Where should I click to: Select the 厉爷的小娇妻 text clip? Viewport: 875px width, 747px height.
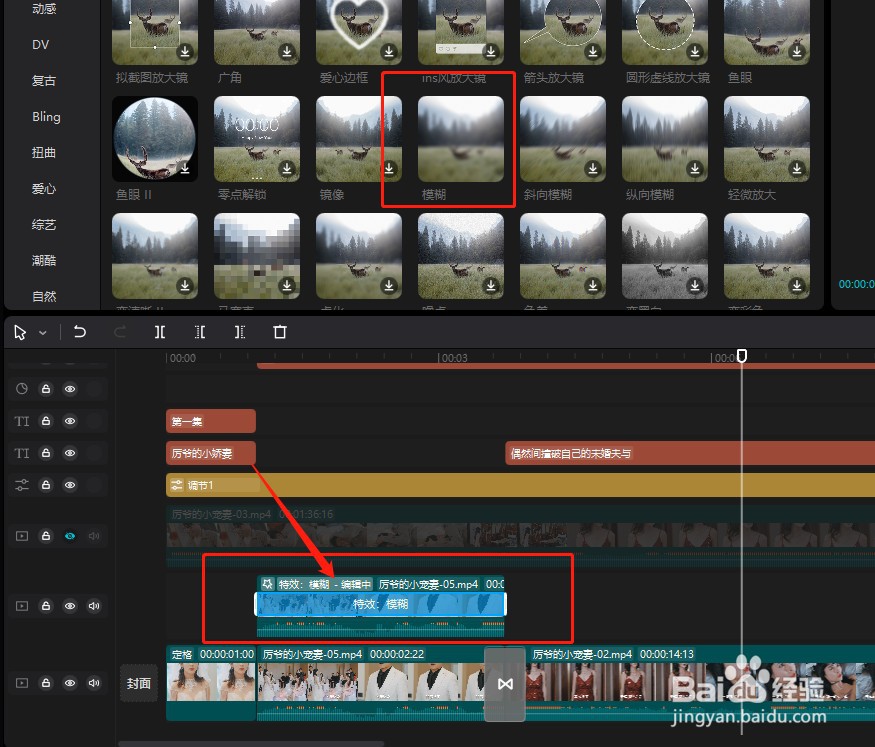[x=211, y=453]
